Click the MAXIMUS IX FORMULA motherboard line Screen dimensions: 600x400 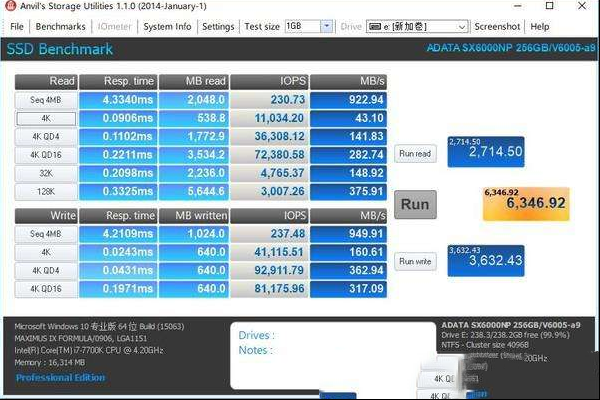80,338
